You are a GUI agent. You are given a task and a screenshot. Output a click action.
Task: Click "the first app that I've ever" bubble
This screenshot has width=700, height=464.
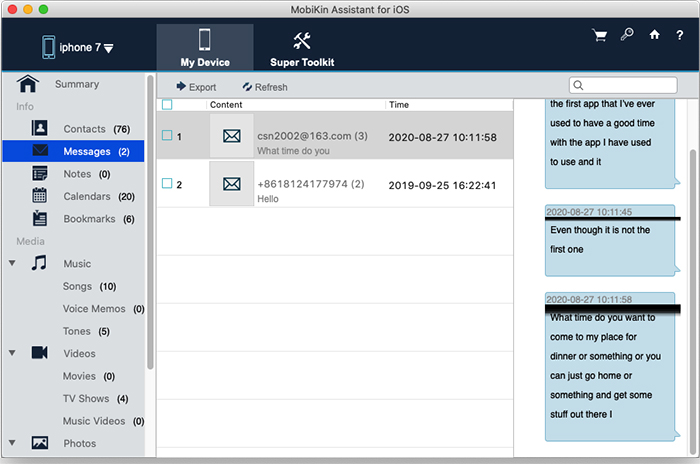click(610, 143)
